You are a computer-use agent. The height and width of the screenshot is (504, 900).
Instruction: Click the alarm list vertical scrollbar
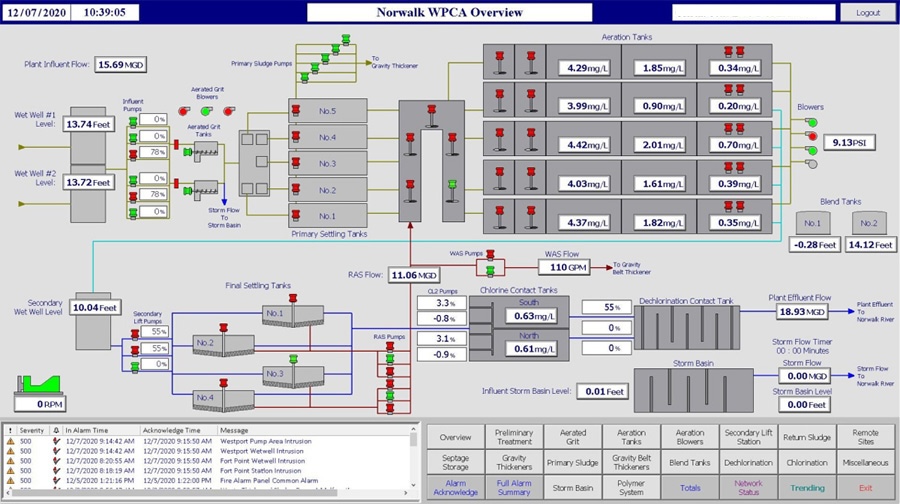tap(413, 456)
